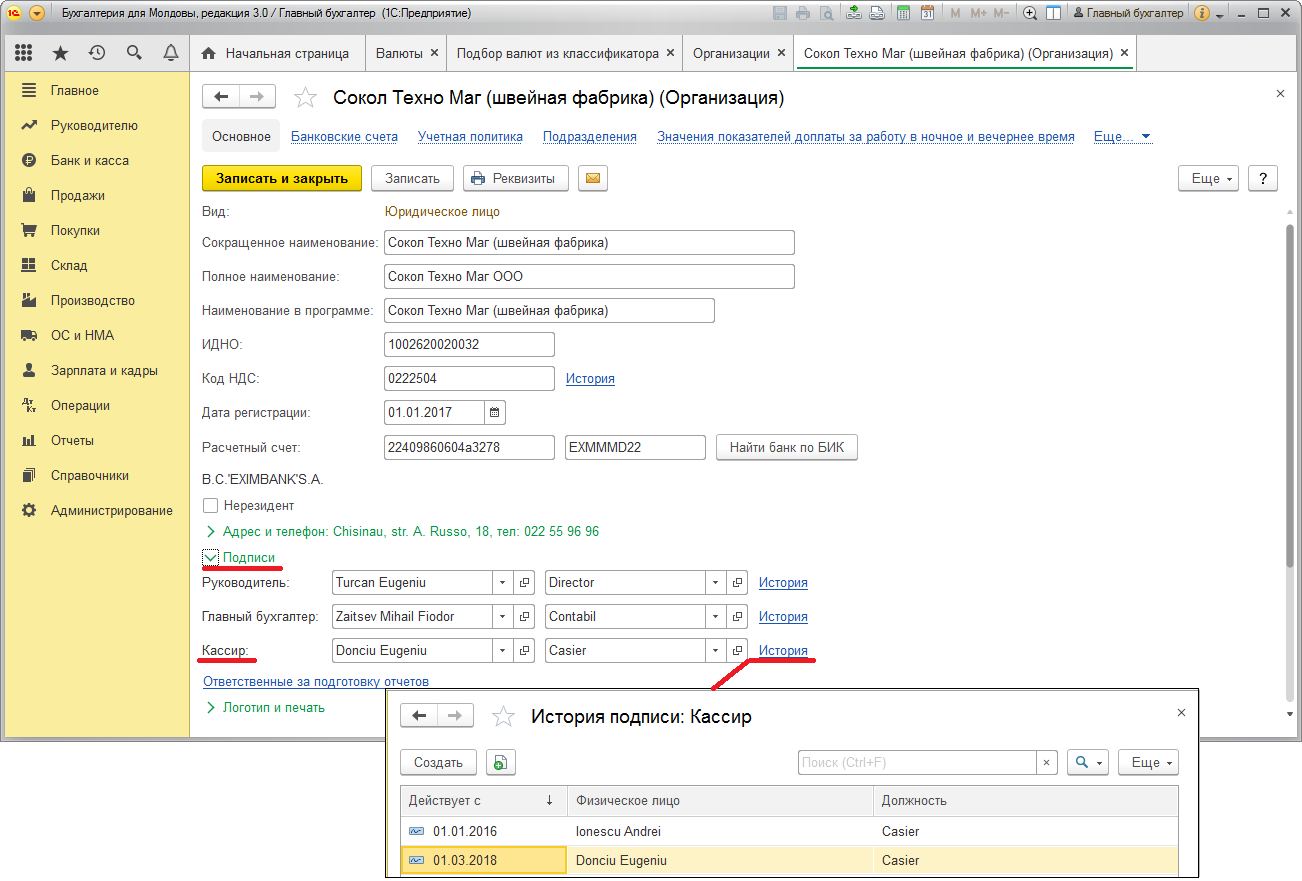Screen dimensions: 1302x881
Task: Open the Contabil position dropdown
Action: coord(715,616)
